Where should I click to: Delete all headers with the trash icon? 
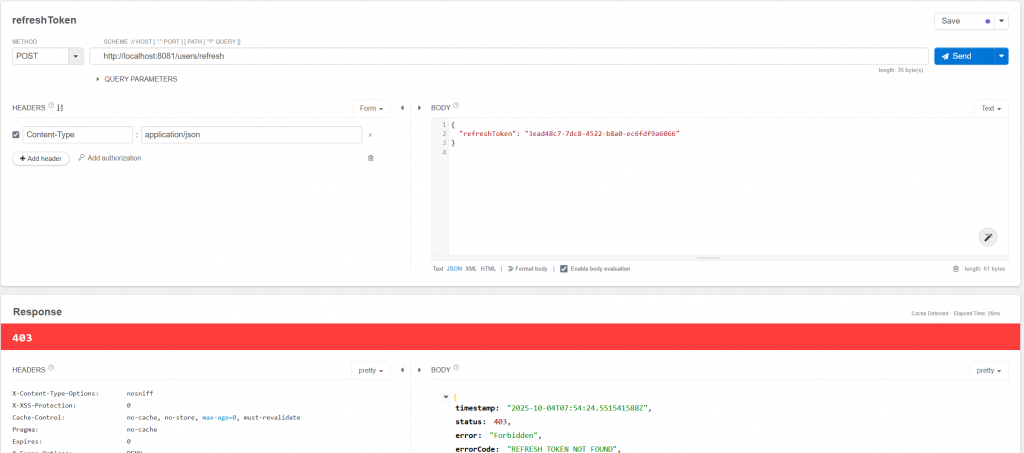(370, 158)
